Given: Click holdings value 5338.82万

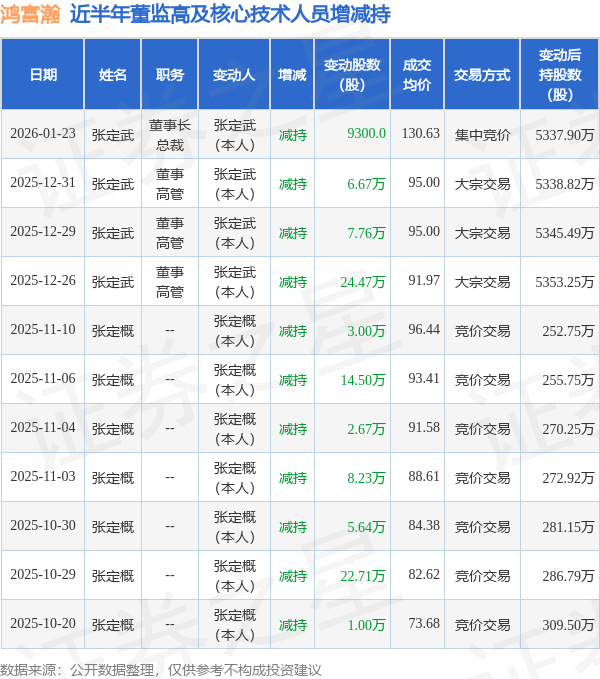Looking at the screenshot, I should [x=565, y=184].
